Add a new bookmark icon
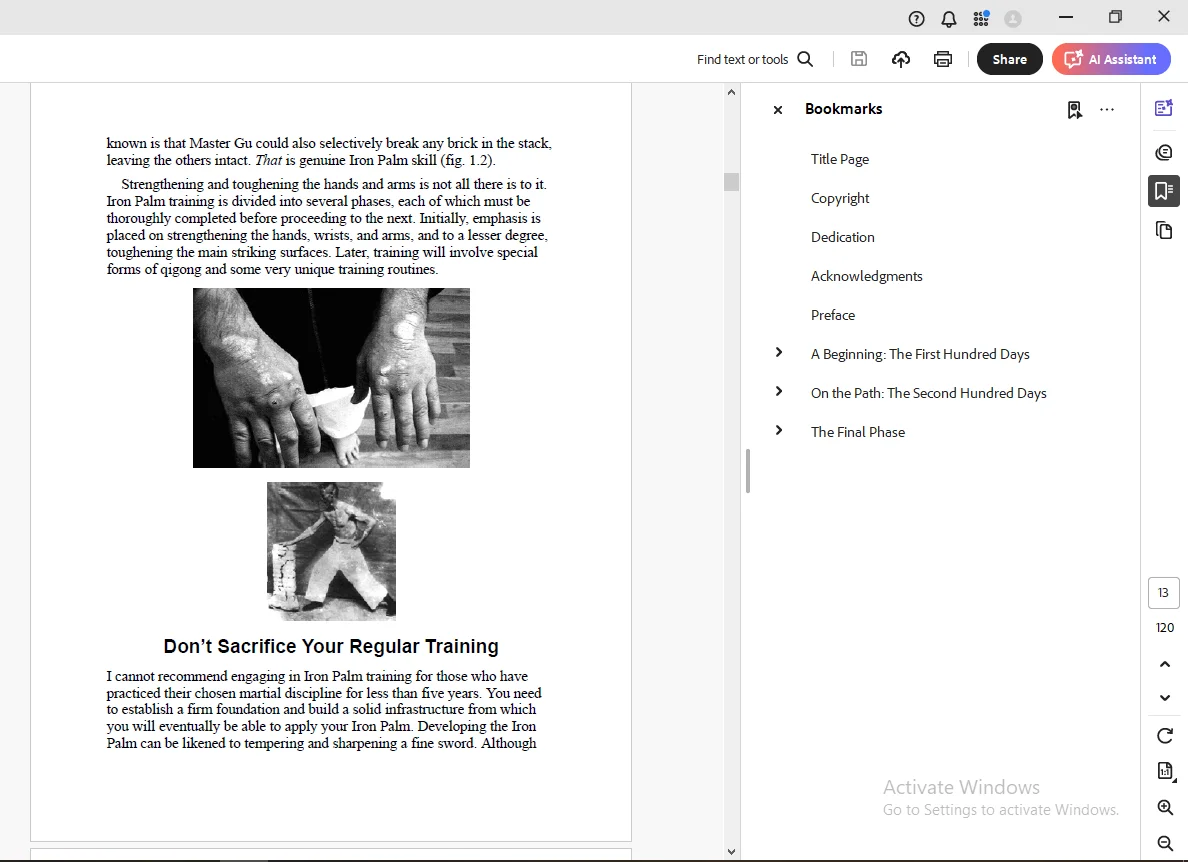Viewport: 1188px width, 862px height. click(x=1074, y=110)
